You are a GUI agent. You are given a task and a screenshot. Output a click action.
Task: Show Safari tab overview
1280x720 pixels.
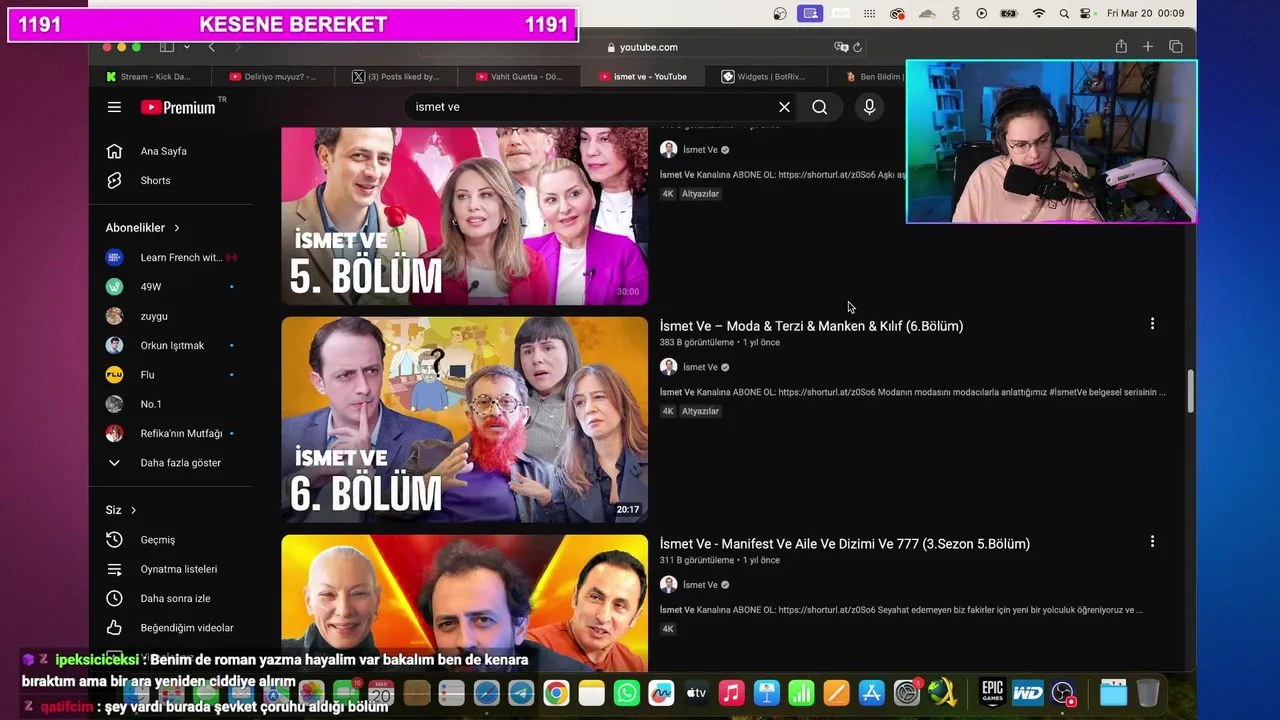(x=1176, y=47)
